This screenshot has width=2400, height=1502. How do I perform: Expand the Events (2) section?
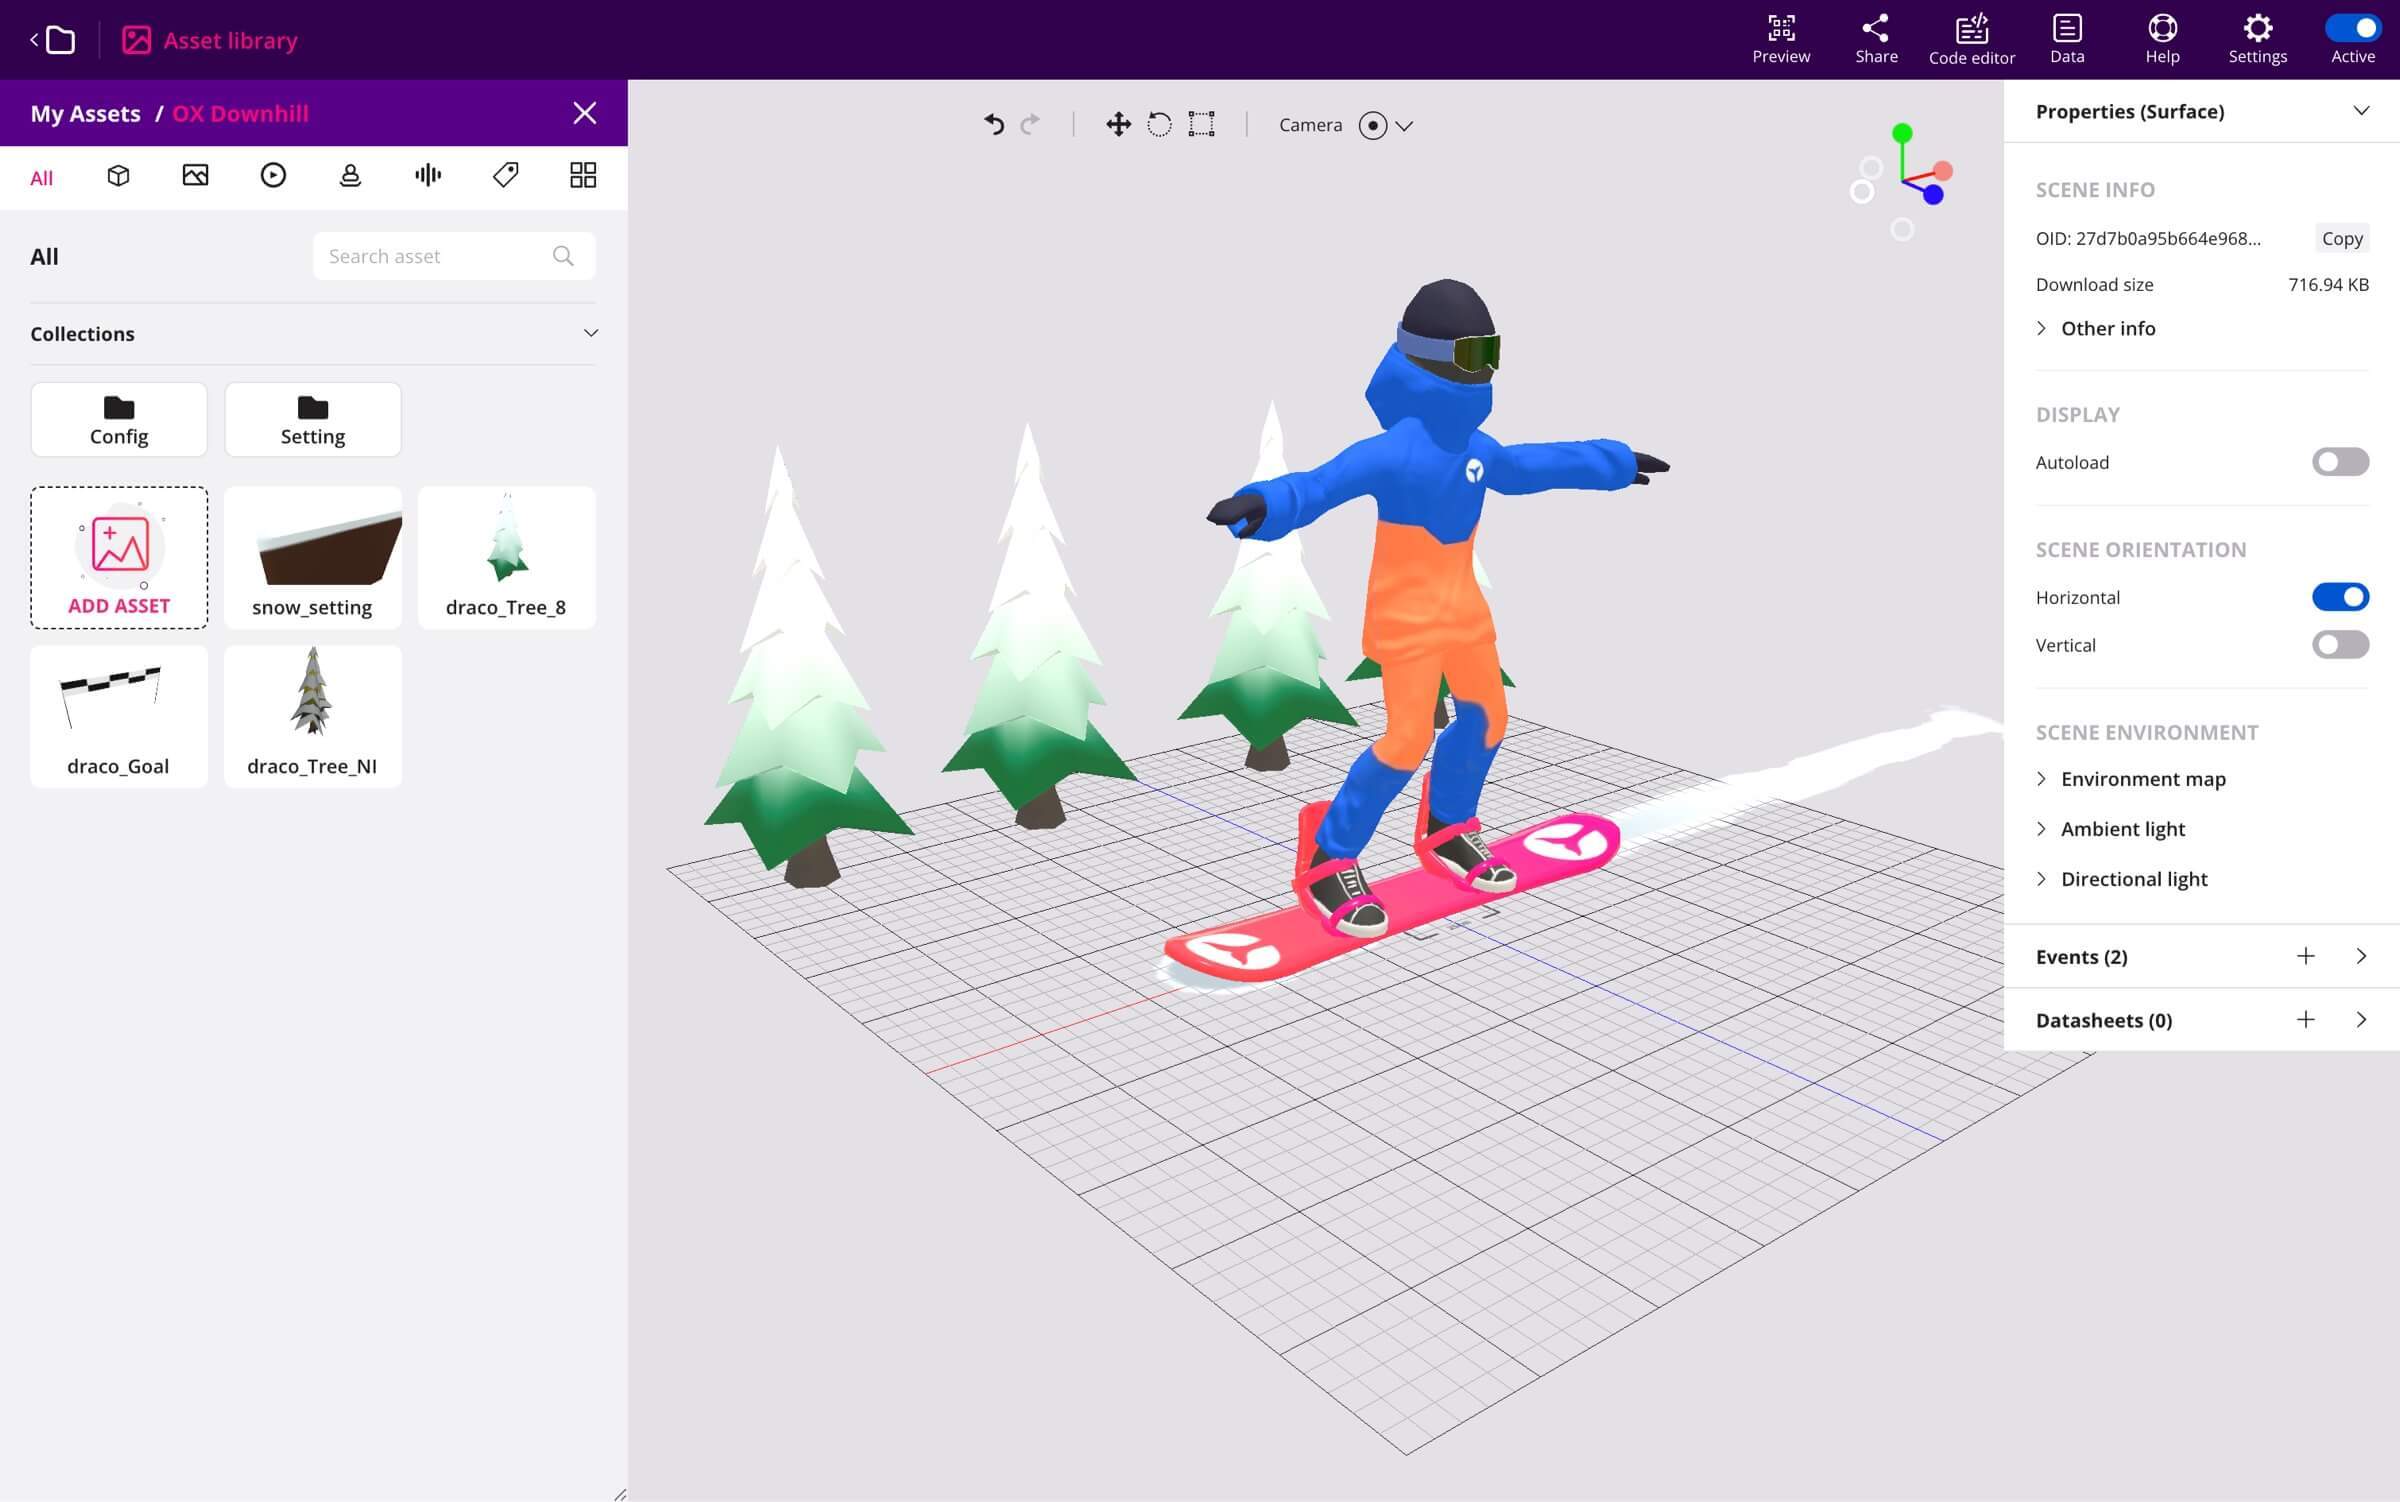pos(2361,956)
